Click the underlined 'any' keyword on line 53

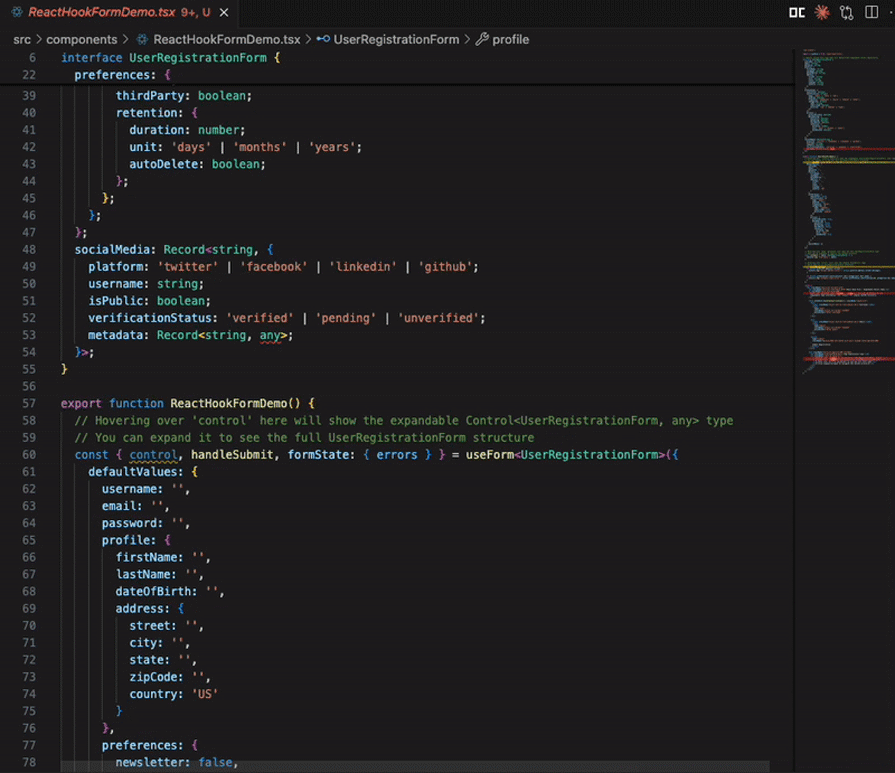coord(271,334)
